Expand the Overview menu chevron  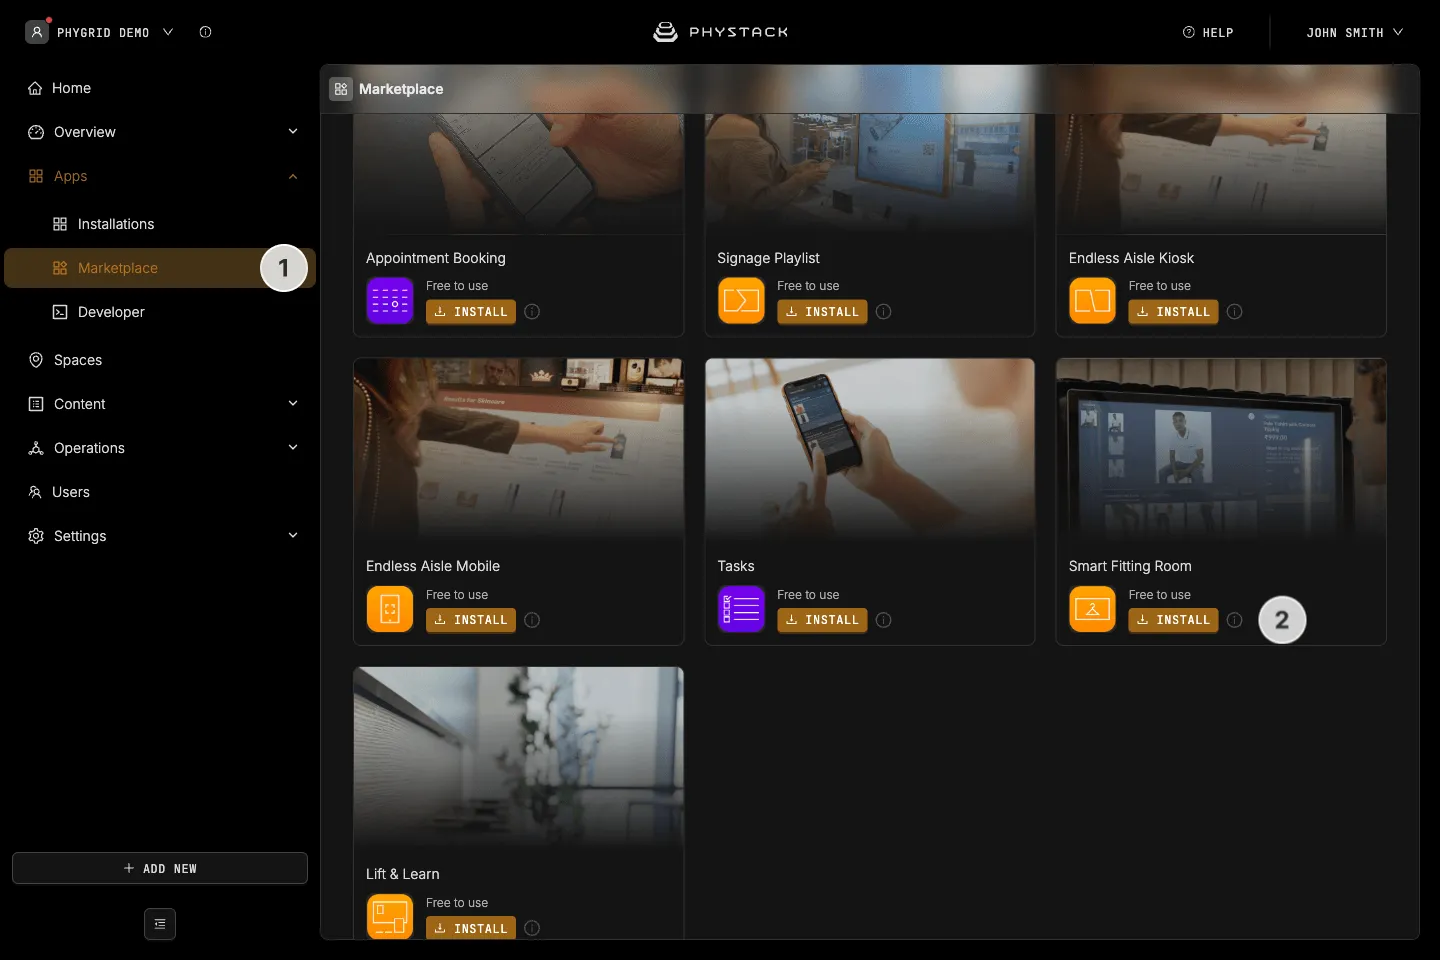point(293,132)
